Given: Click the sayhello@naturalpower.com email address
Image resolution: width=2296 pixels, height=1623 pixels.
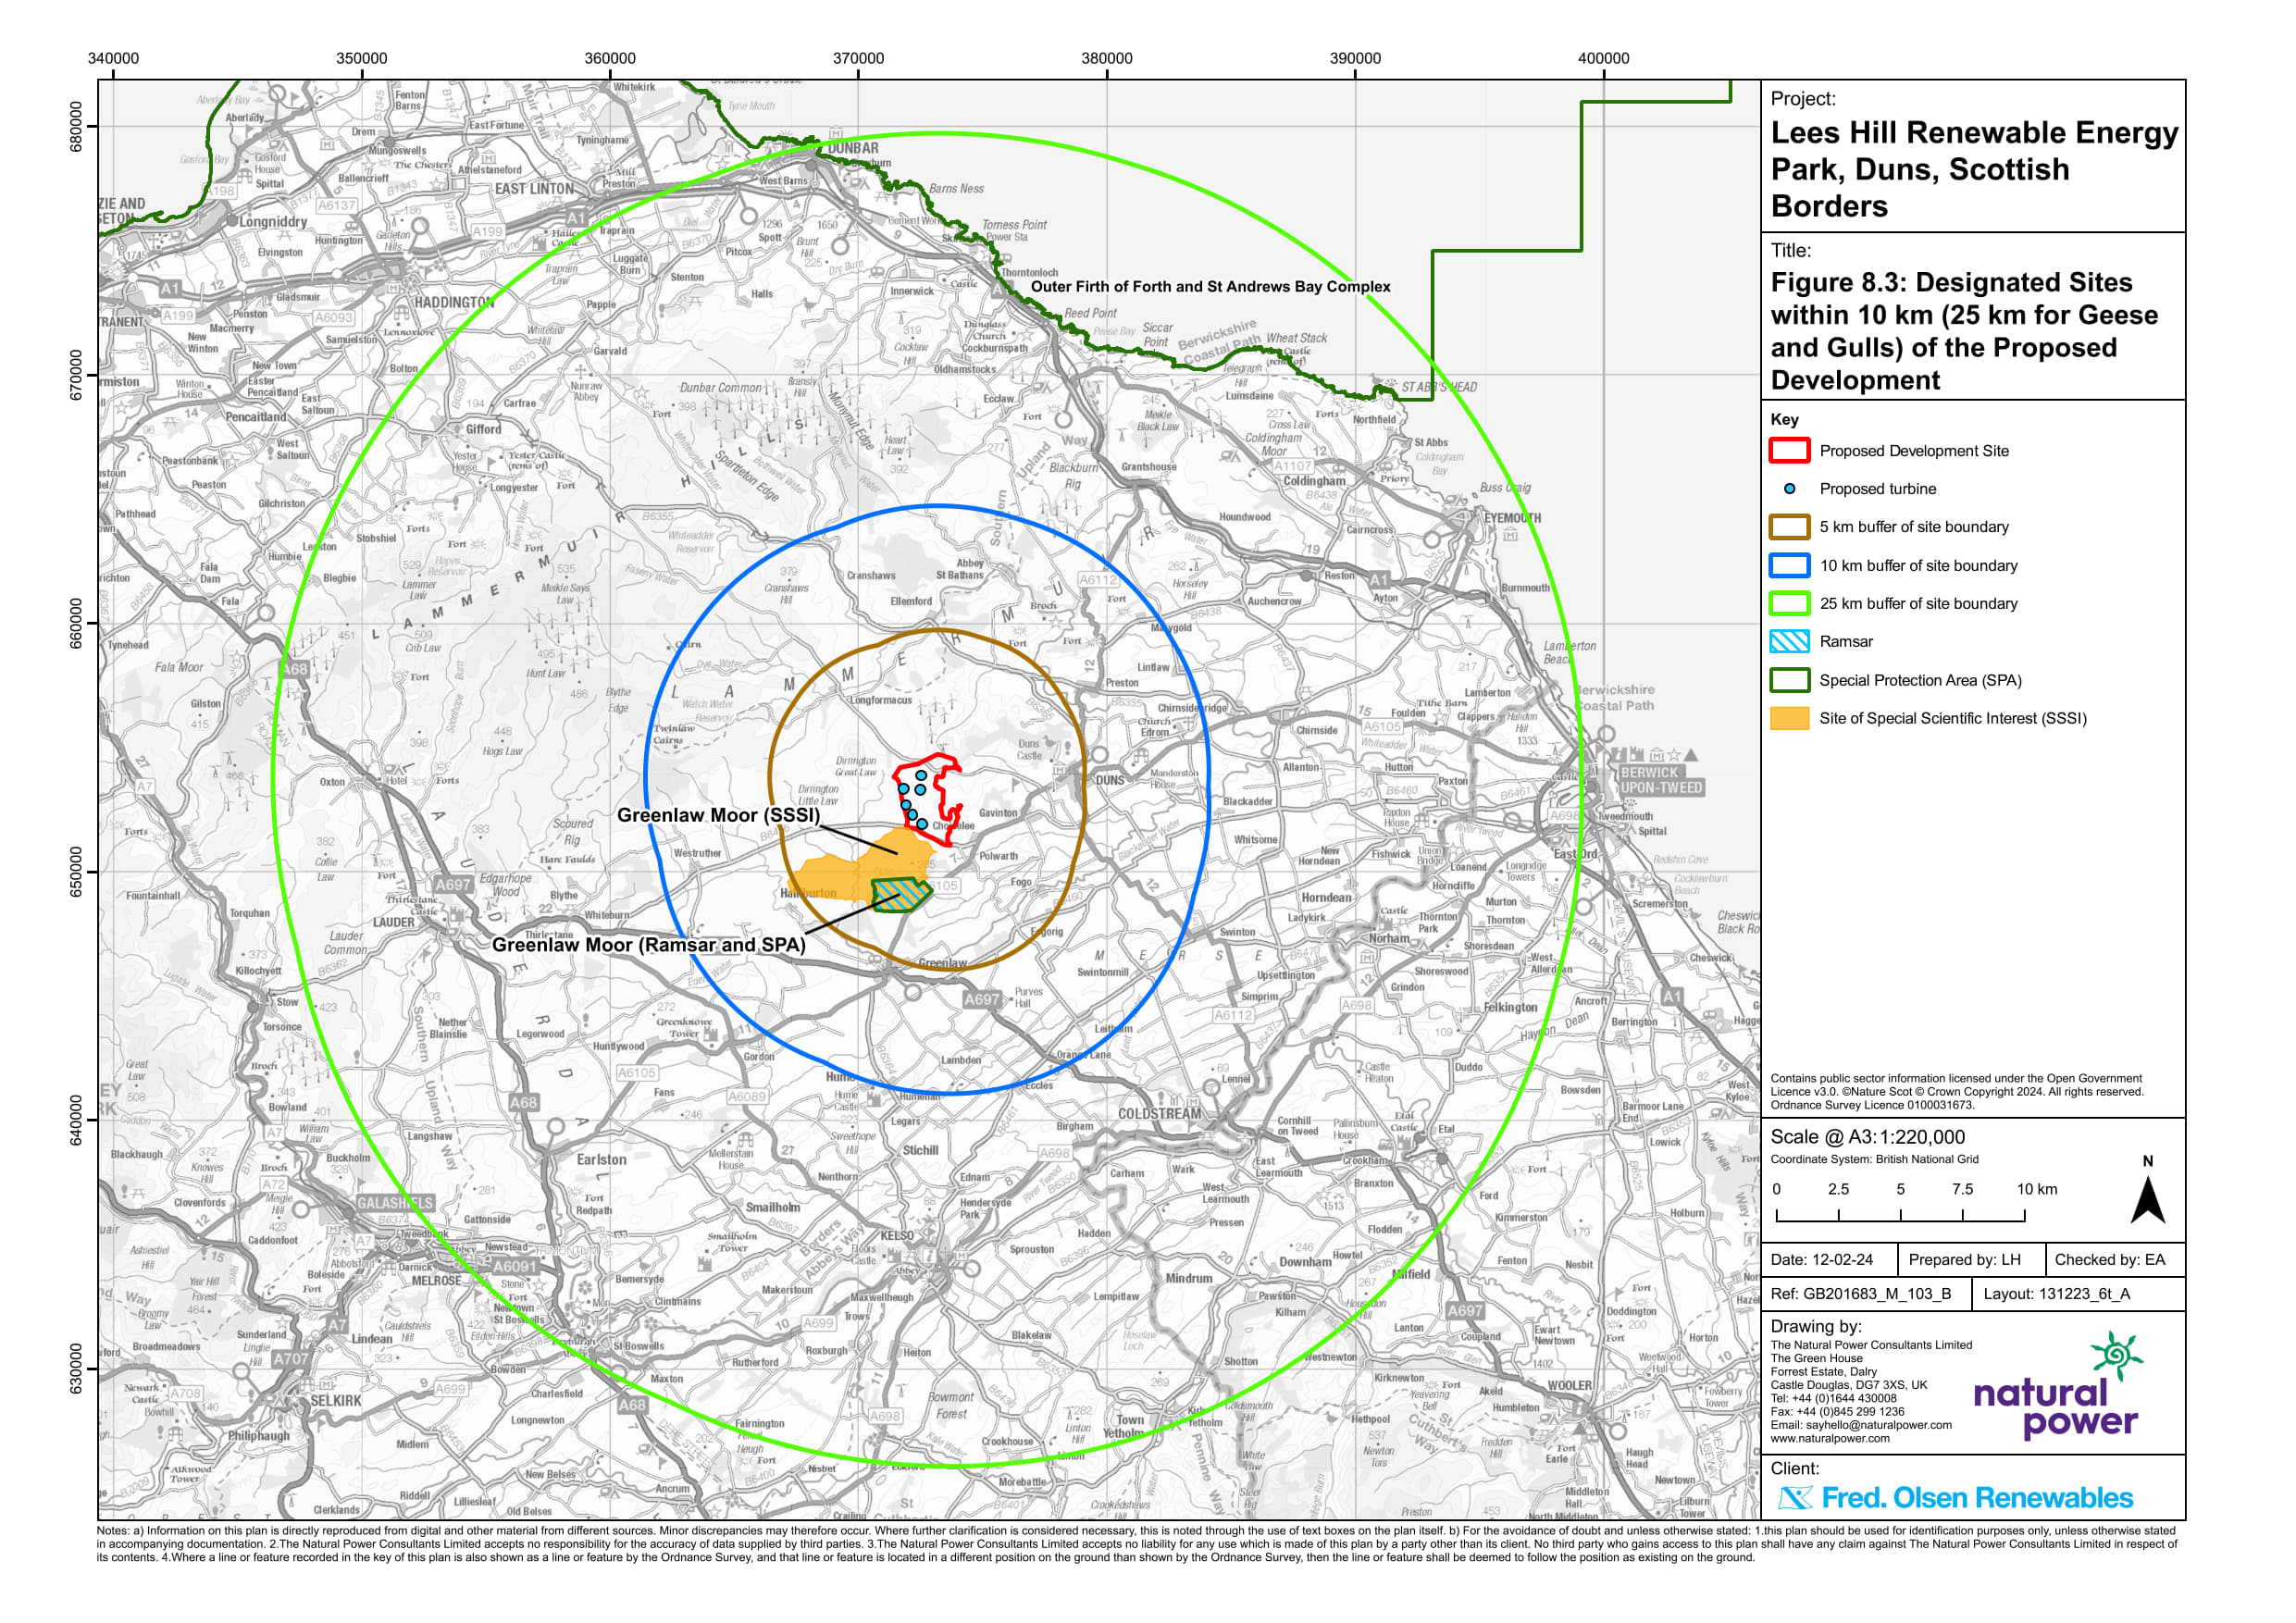Looking at the screenshot, I should (x=1878, y=1425).
